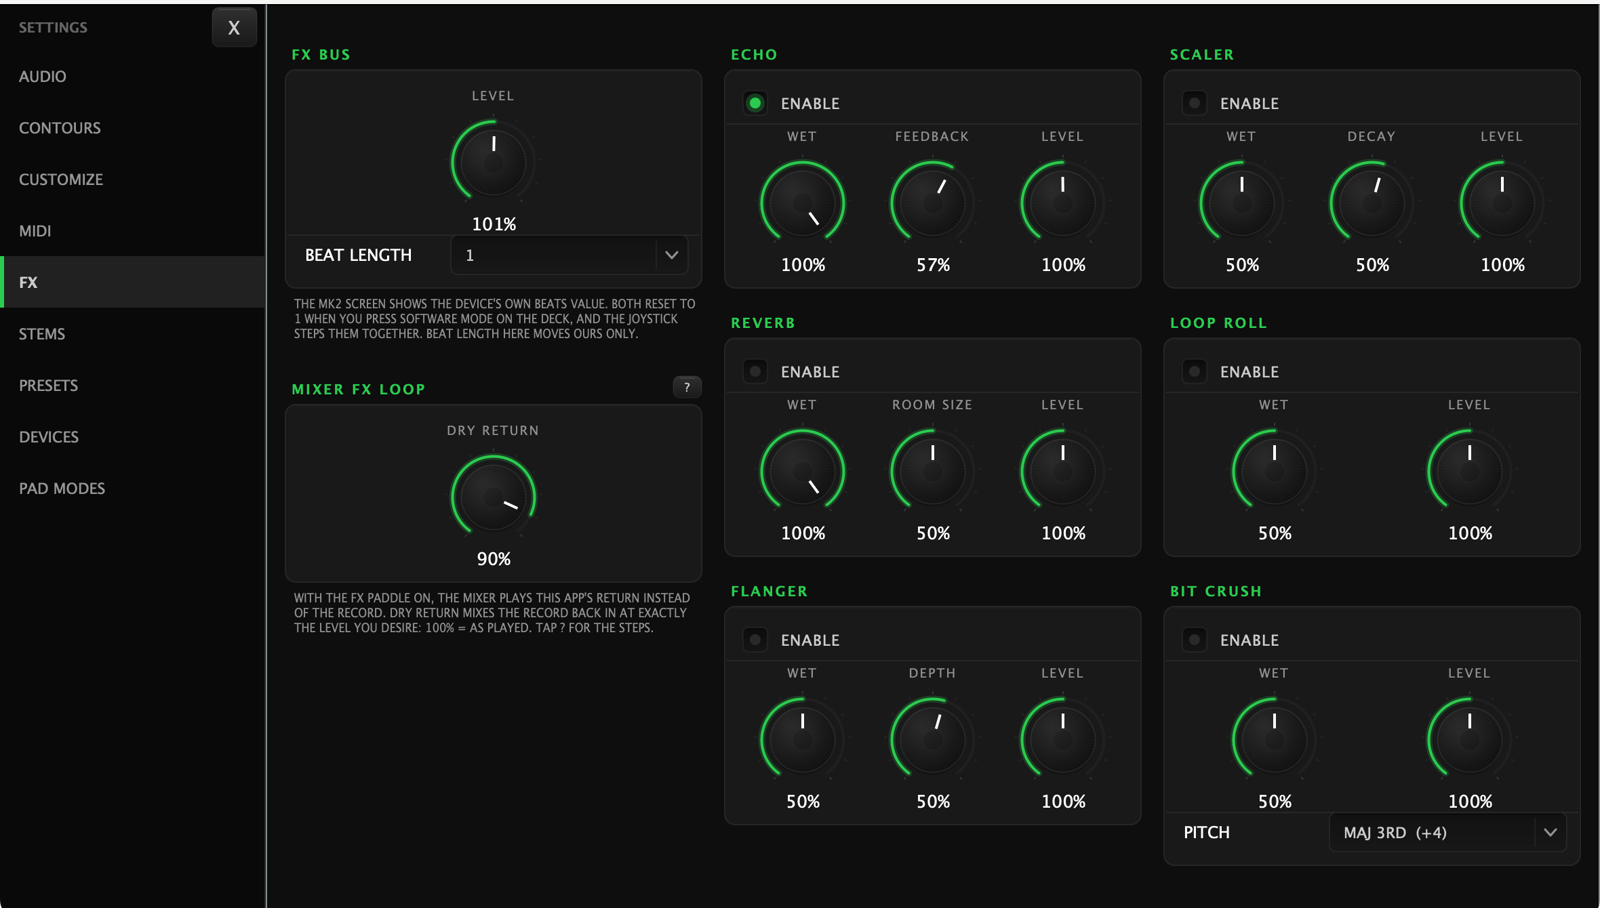Click the Loop Roll Wet 50% value
The image size is (1600, 908).
pyautogui.click(x=1275, y=533)
